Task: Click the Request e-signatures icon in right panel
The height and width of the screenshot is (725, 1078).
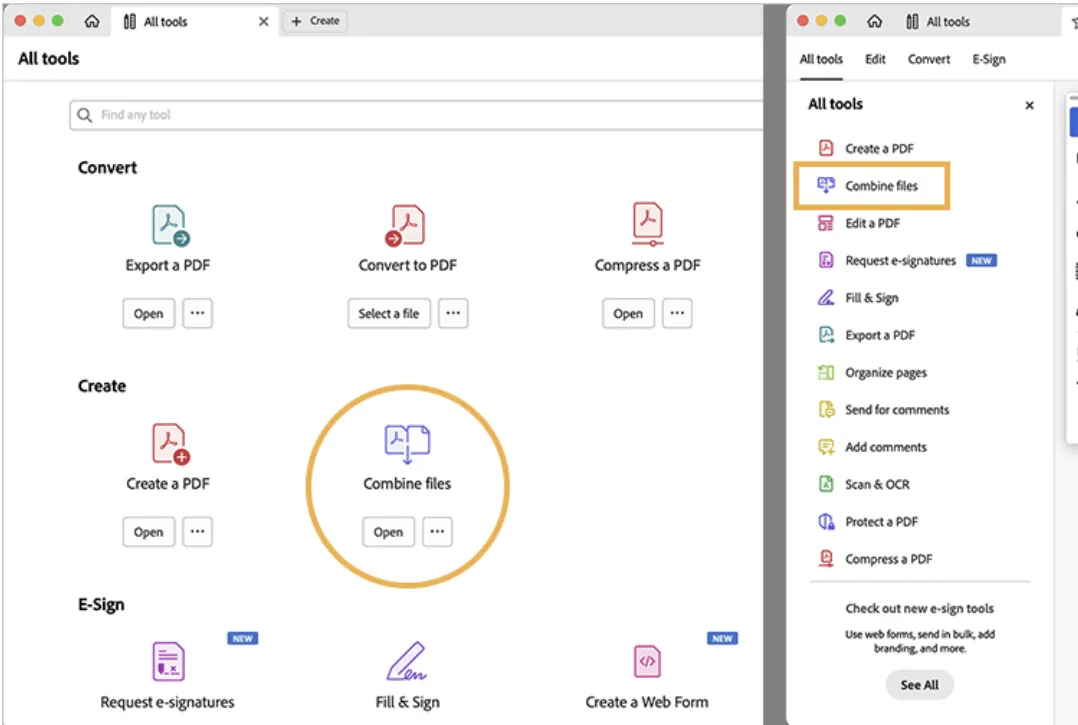Action: [x=826, y=260]
